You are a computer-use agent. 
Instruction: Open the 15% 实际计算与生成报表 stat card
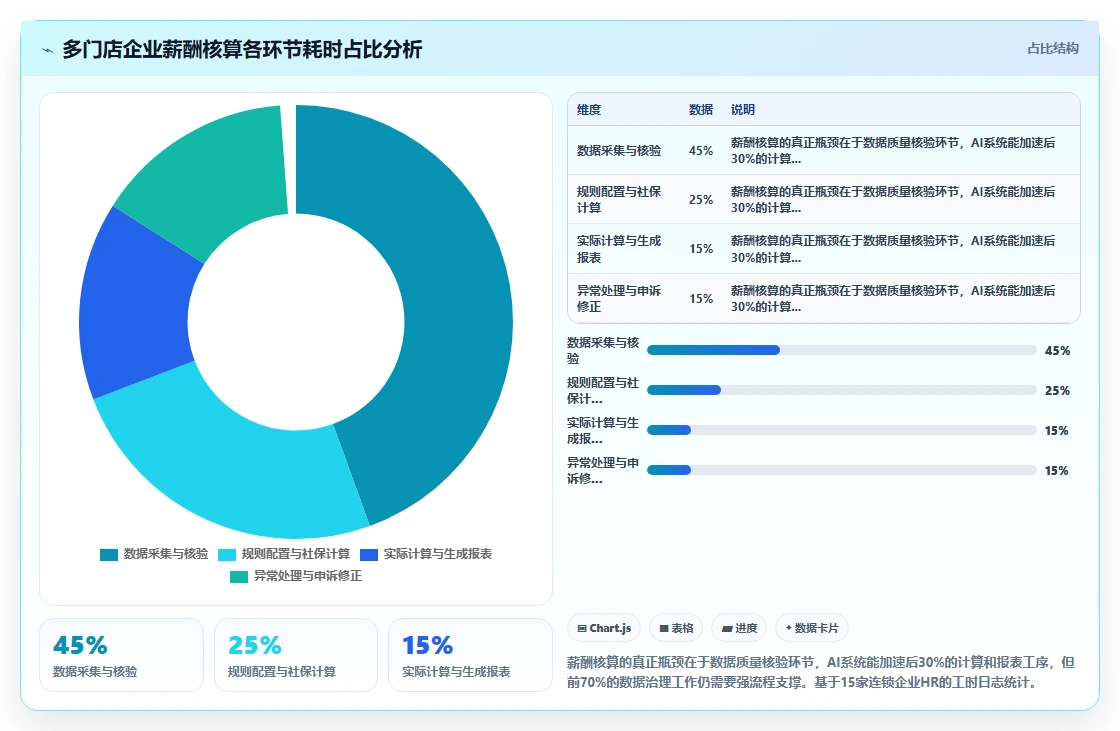point(470,655)
